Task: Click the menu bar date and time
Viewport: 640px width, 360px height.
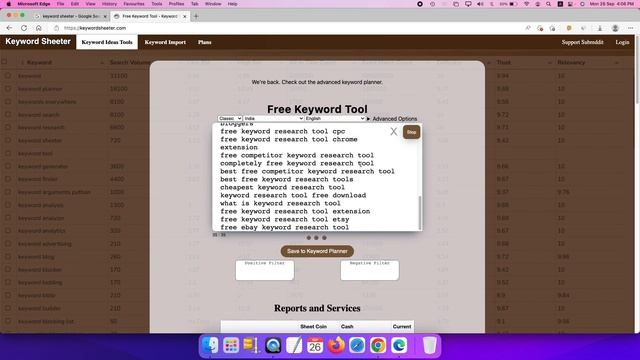Action: point(611,4)
